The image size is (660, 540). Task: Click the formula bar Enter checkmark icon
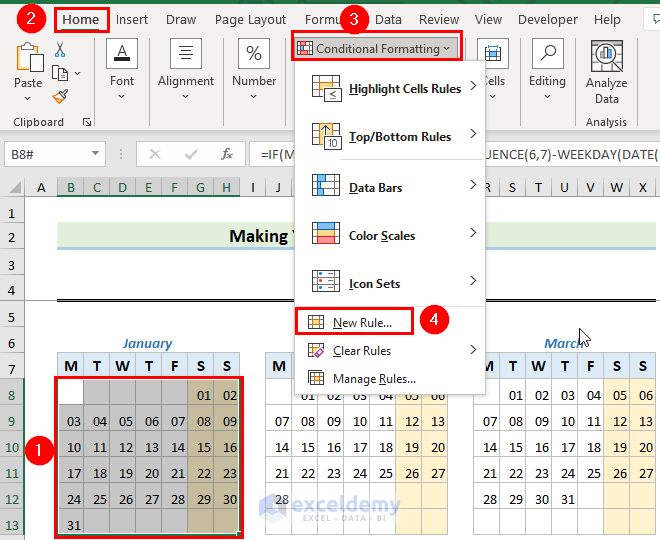pos(191,154)
